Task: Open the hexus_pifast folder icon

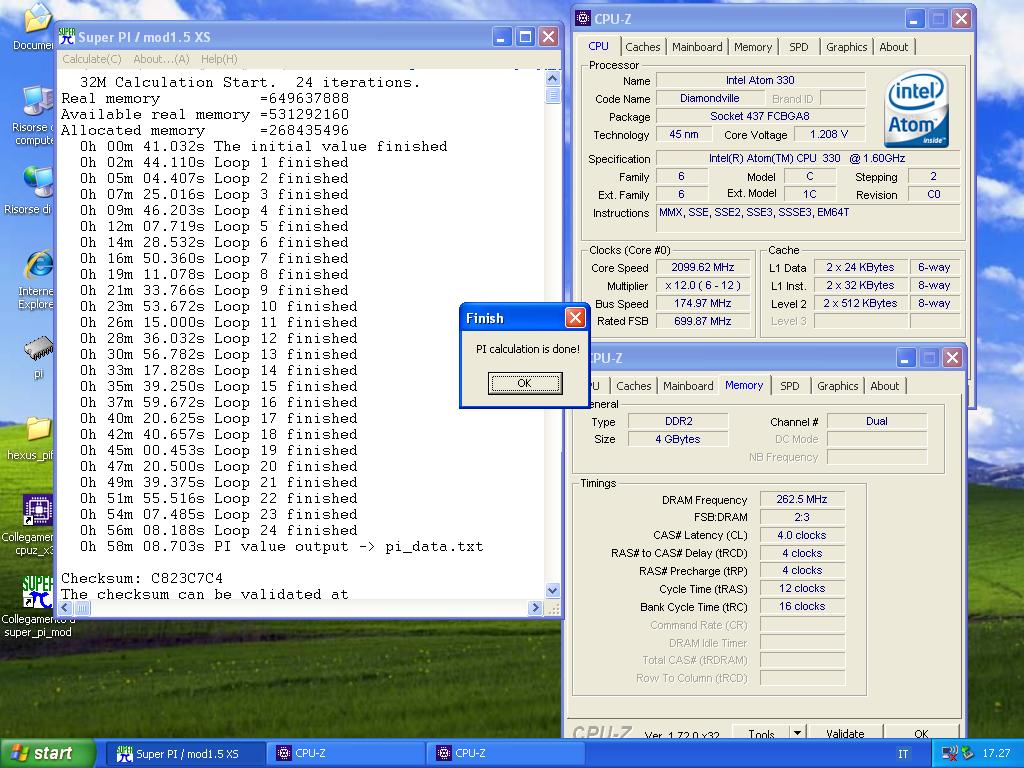Action: click(38, 430)
